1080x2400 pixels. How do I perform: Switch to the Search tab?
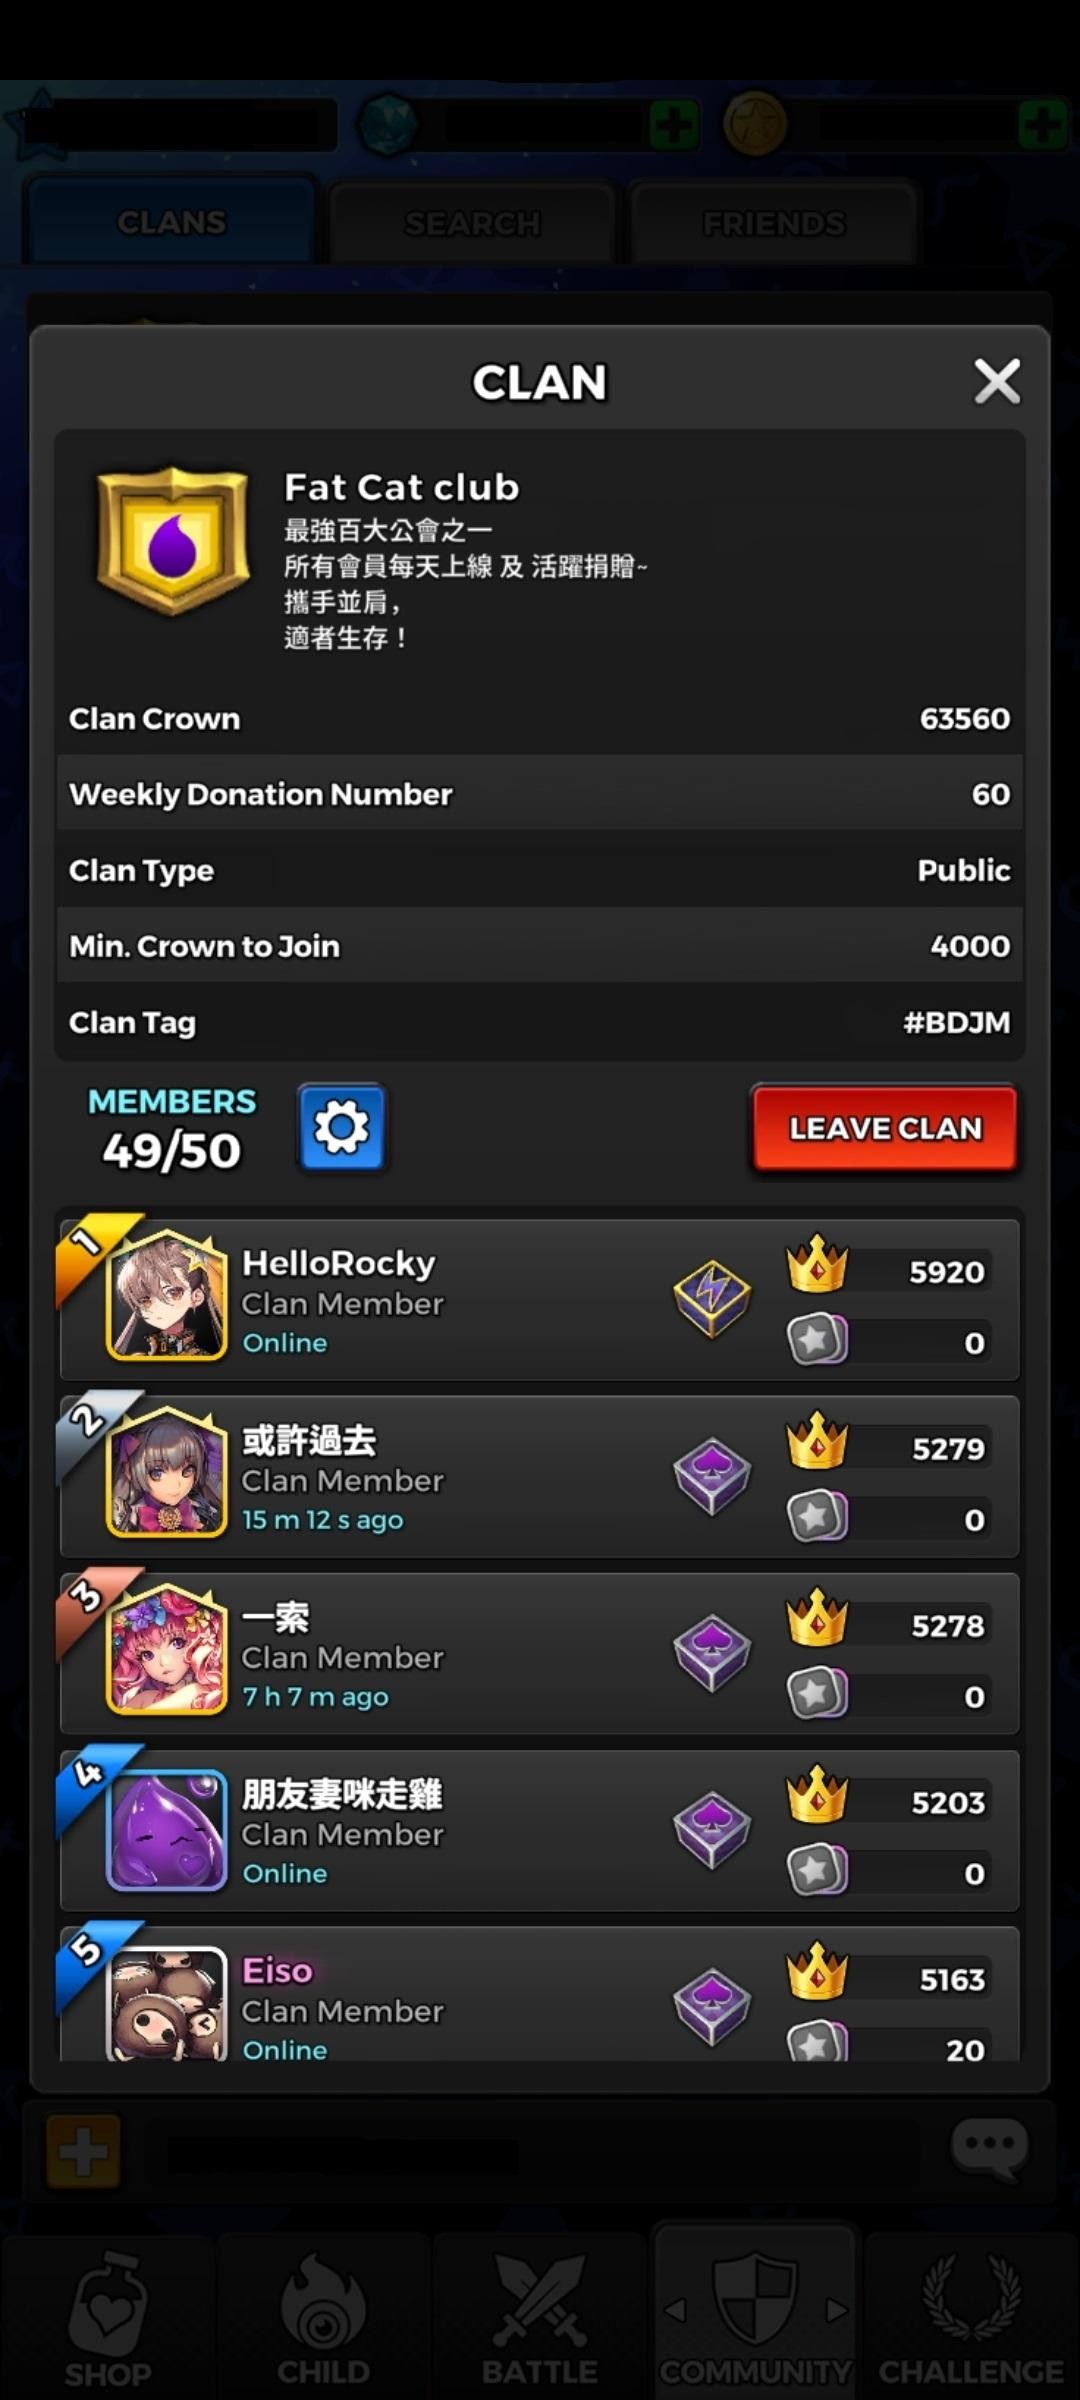point(472,222)
